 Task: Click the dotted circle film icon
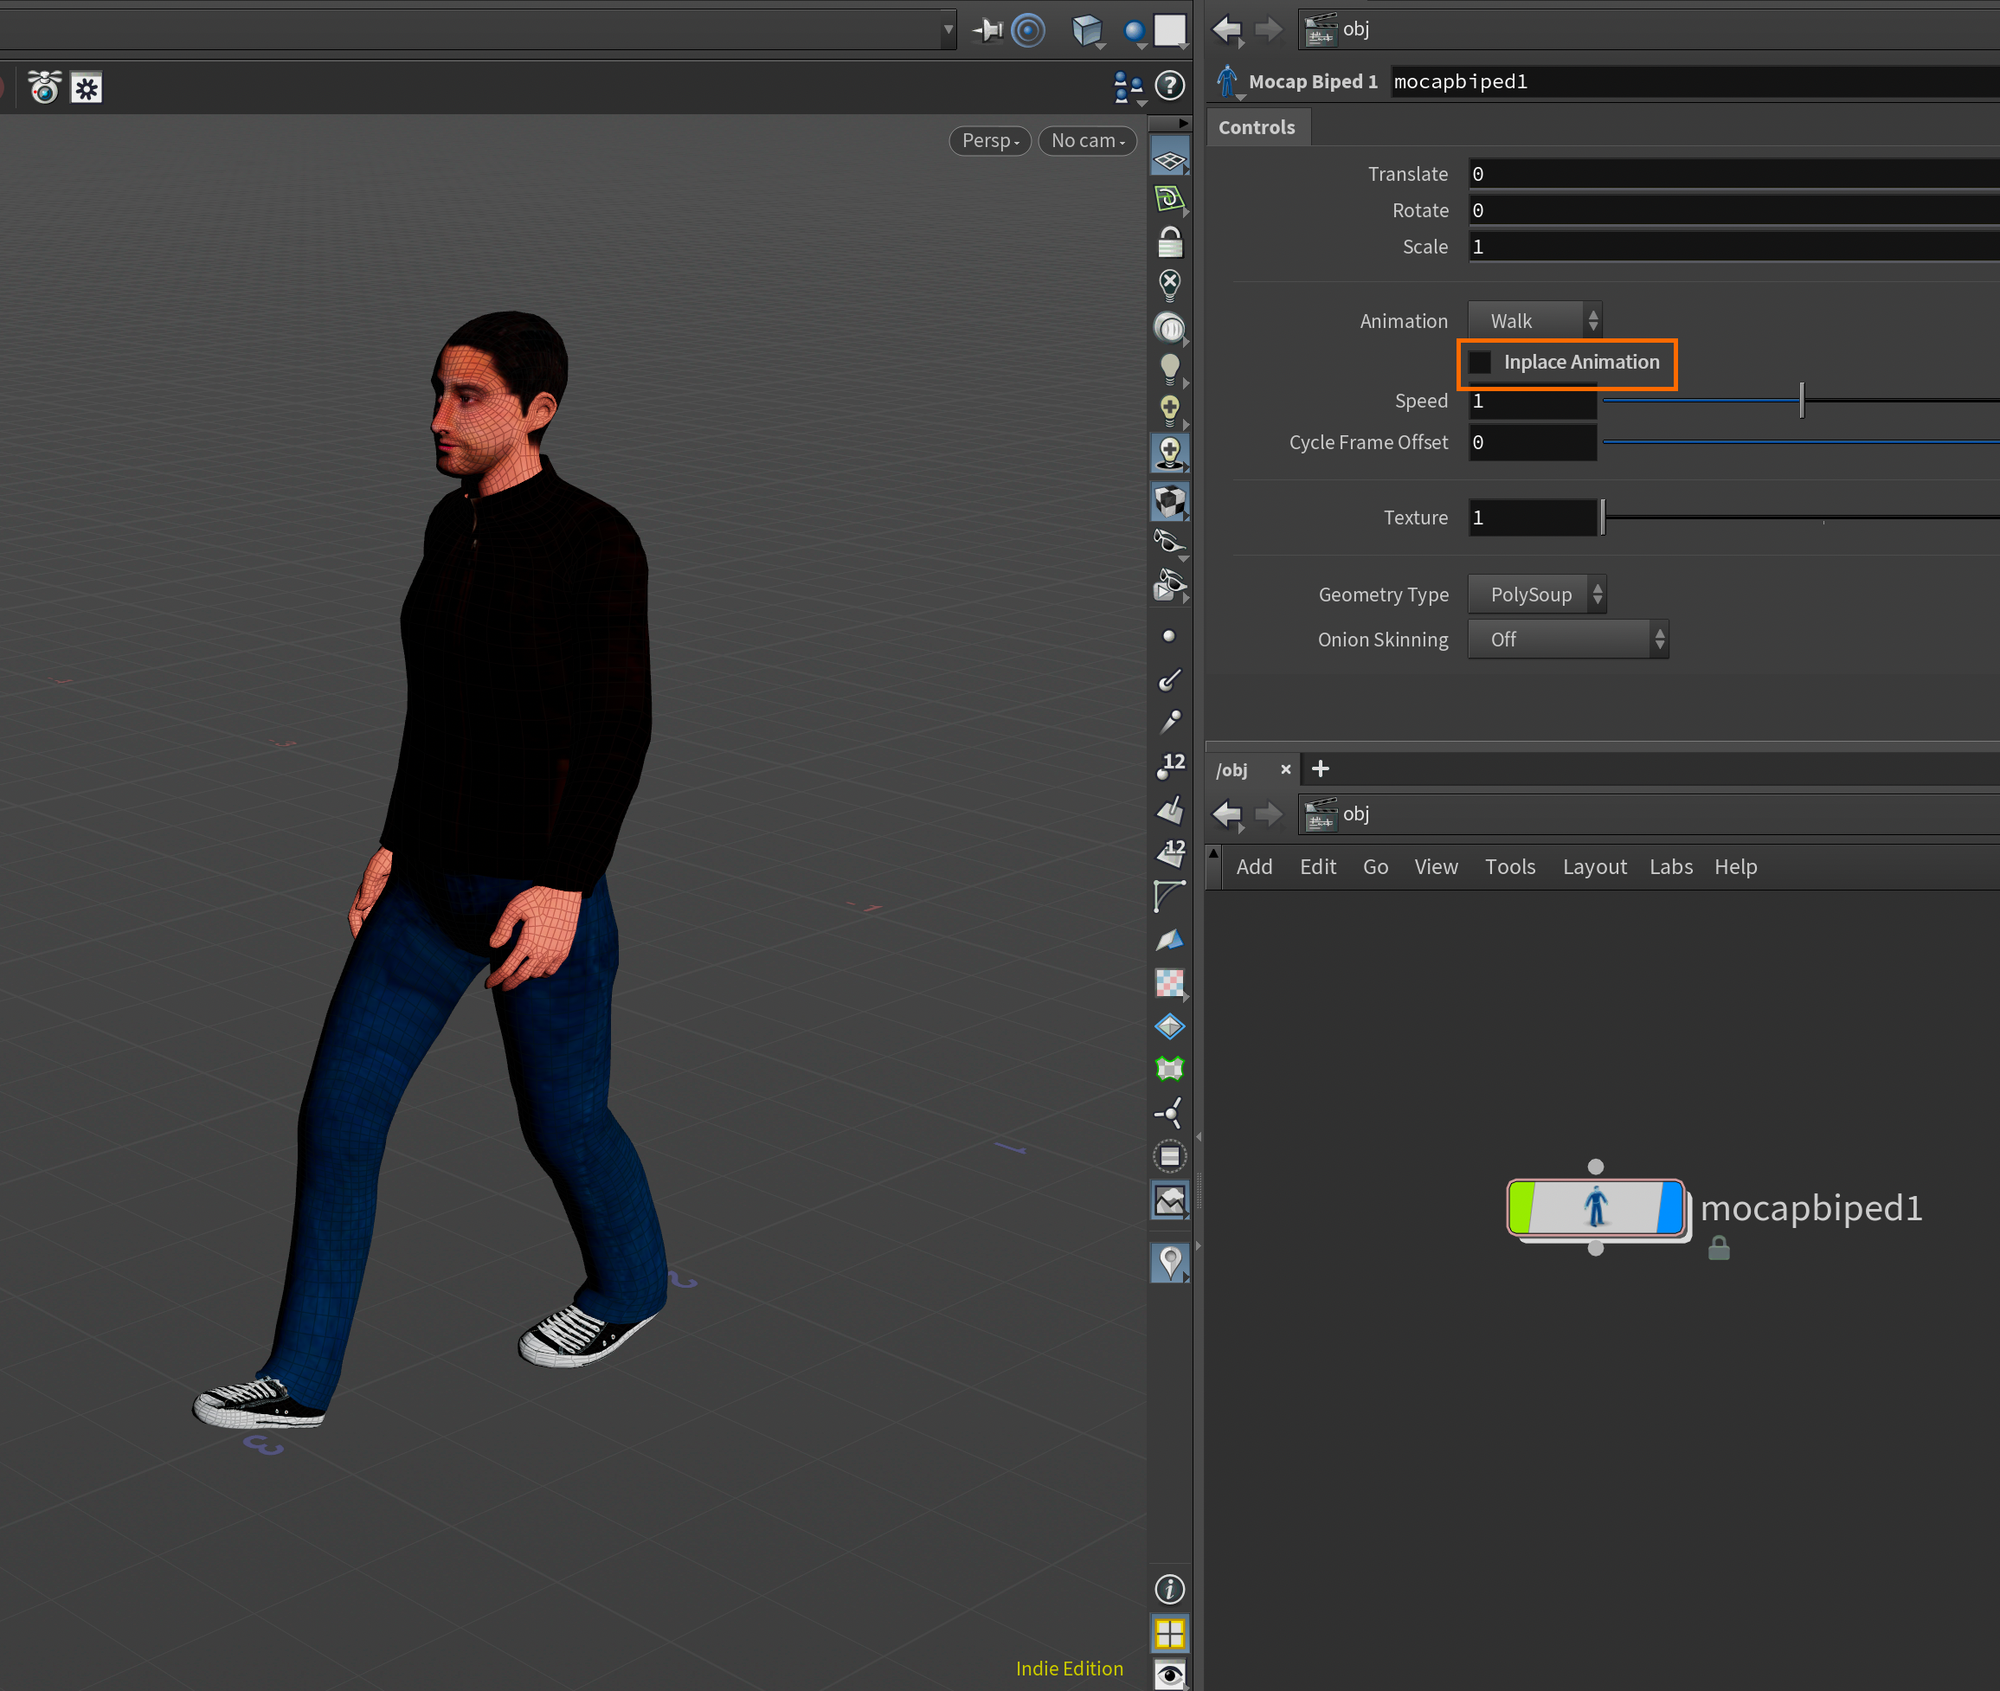pos(1169,1157)
